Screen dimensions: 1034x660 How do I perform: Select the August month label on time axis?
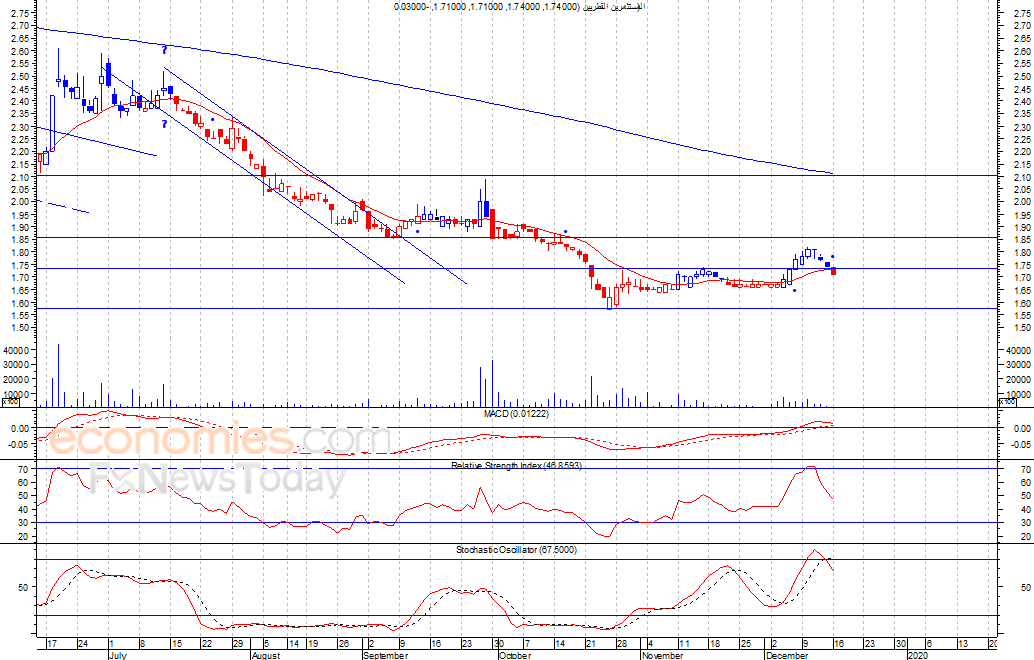[x=266, y=655]
